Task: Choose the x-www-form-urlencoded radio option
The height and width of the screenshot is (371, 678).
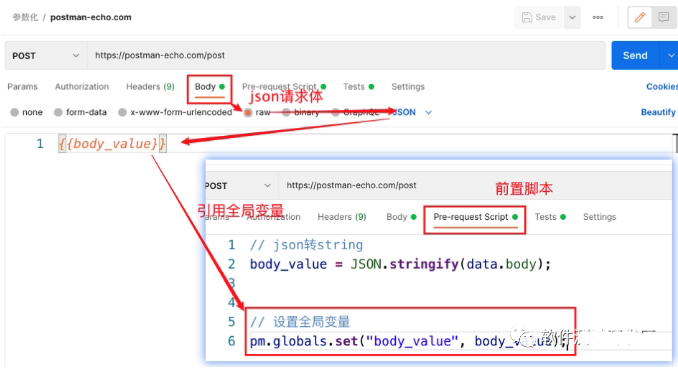Action: [122, 112]
